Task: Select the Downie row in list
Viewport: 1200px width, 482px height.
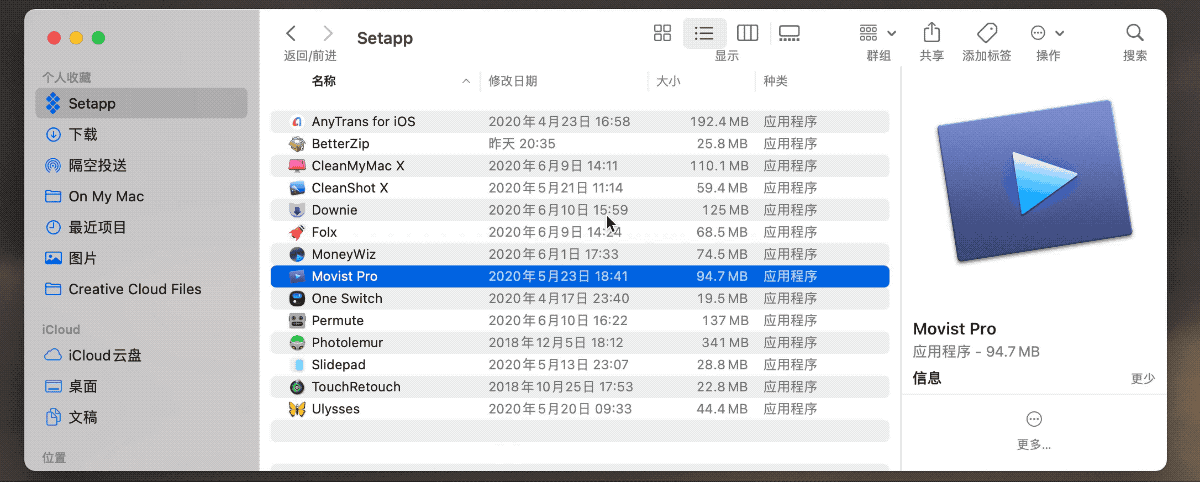Action: pos(580,210)
